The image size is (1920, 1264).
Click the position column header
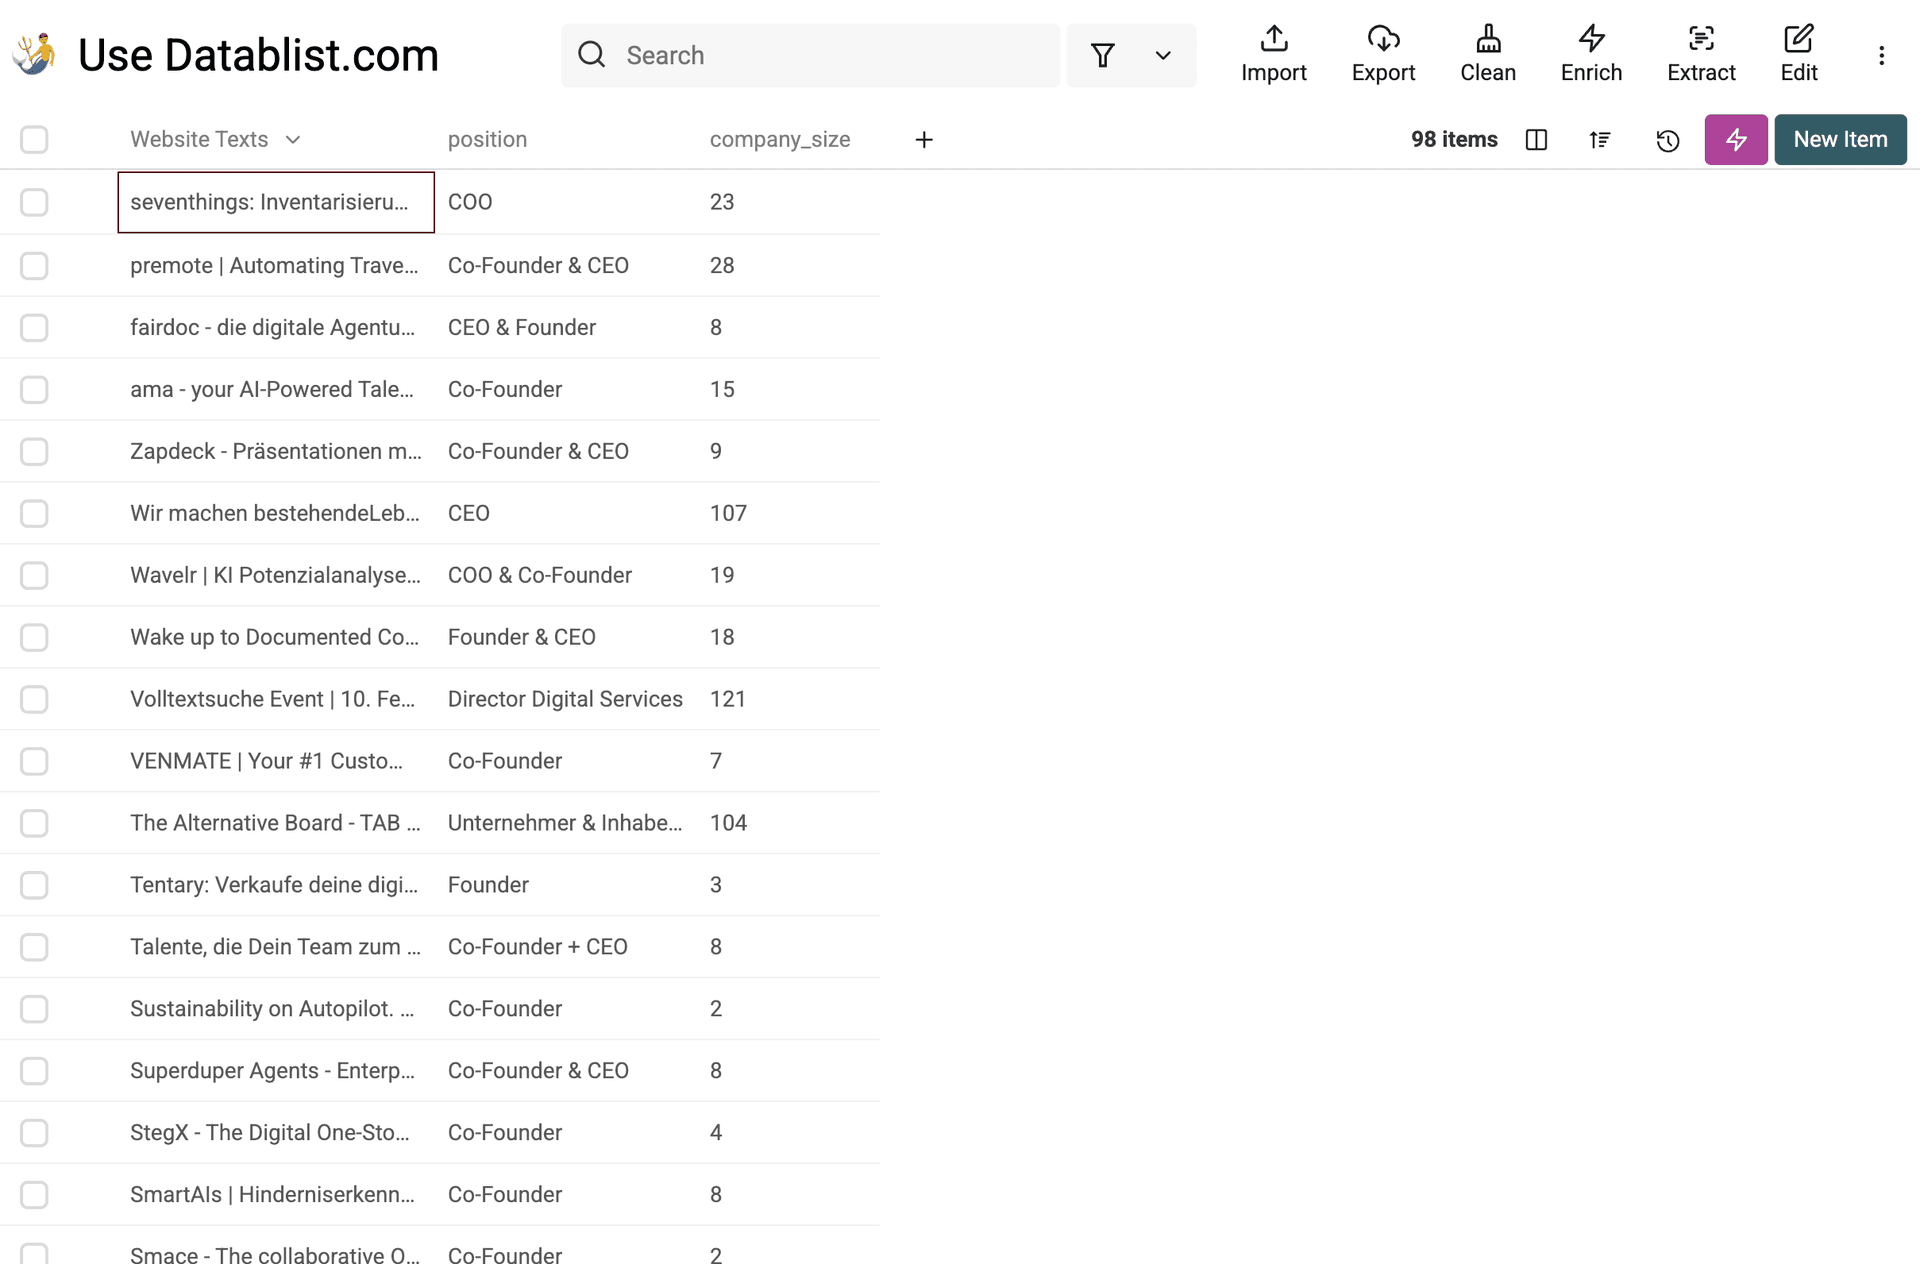(x=487, y=140)
